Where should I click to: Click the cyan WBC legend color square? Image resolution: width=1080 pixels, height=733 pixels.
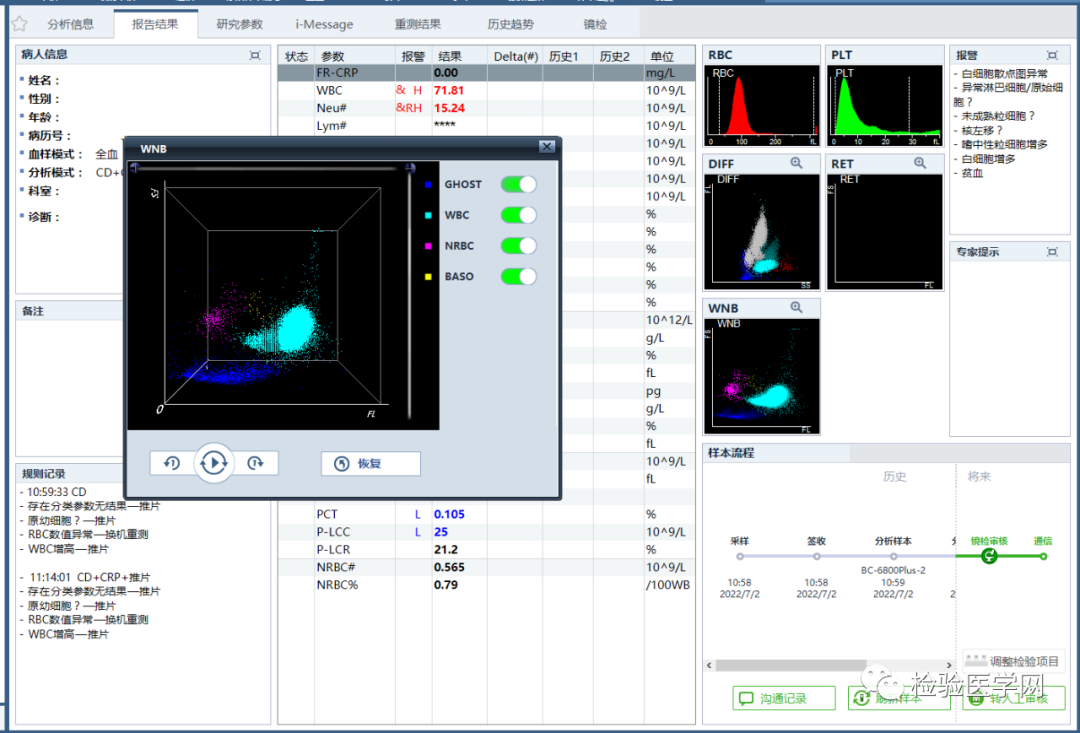[x=428, y=216]
